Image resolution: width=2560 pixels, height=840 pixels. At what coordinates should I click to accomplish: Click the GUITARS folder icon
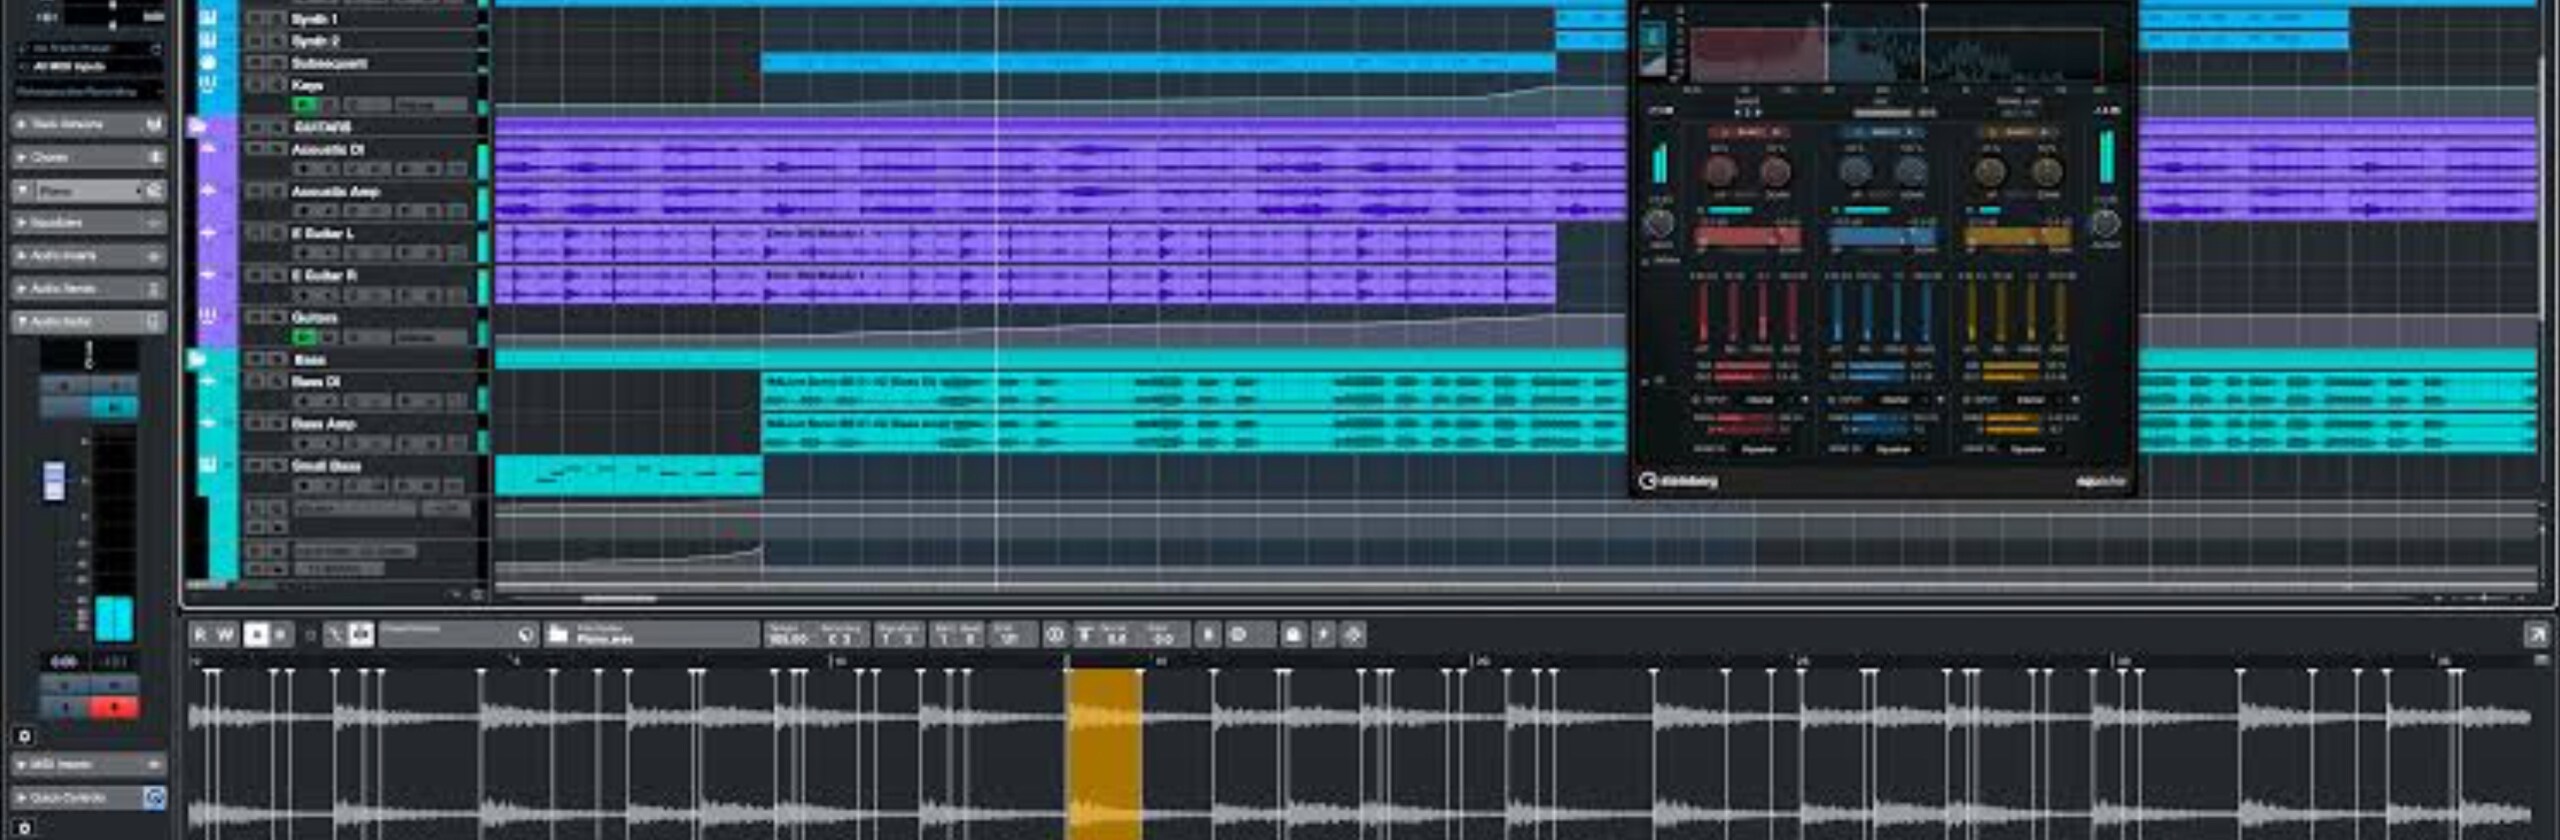click(197, 126)
